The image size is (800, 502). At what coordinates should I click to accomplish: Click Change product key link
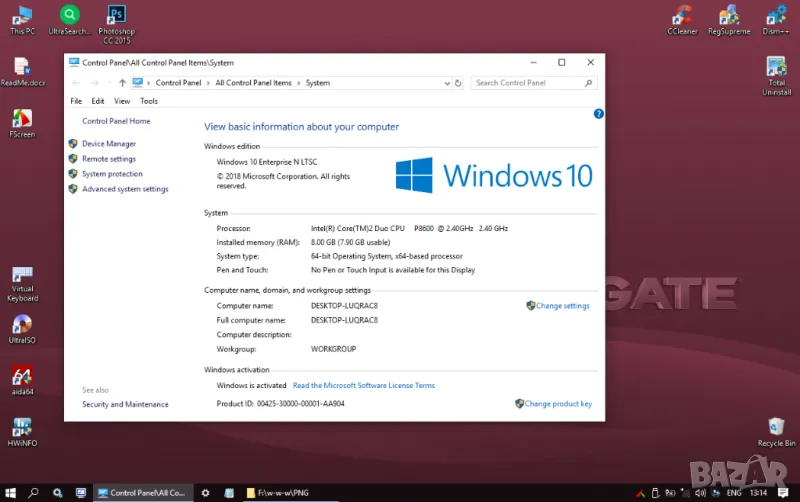(x=558, y=404)
